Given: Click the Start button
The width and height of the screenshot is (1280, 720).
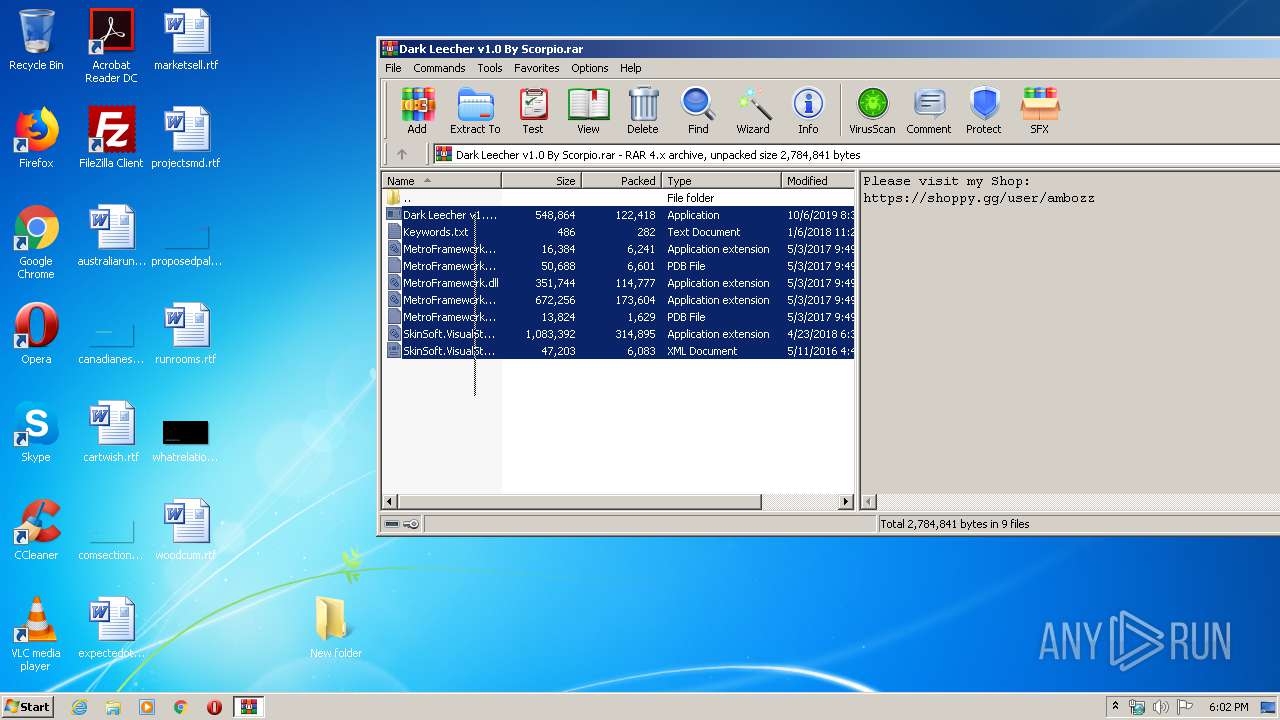Looking at the screenshot, I should [27, 706].
